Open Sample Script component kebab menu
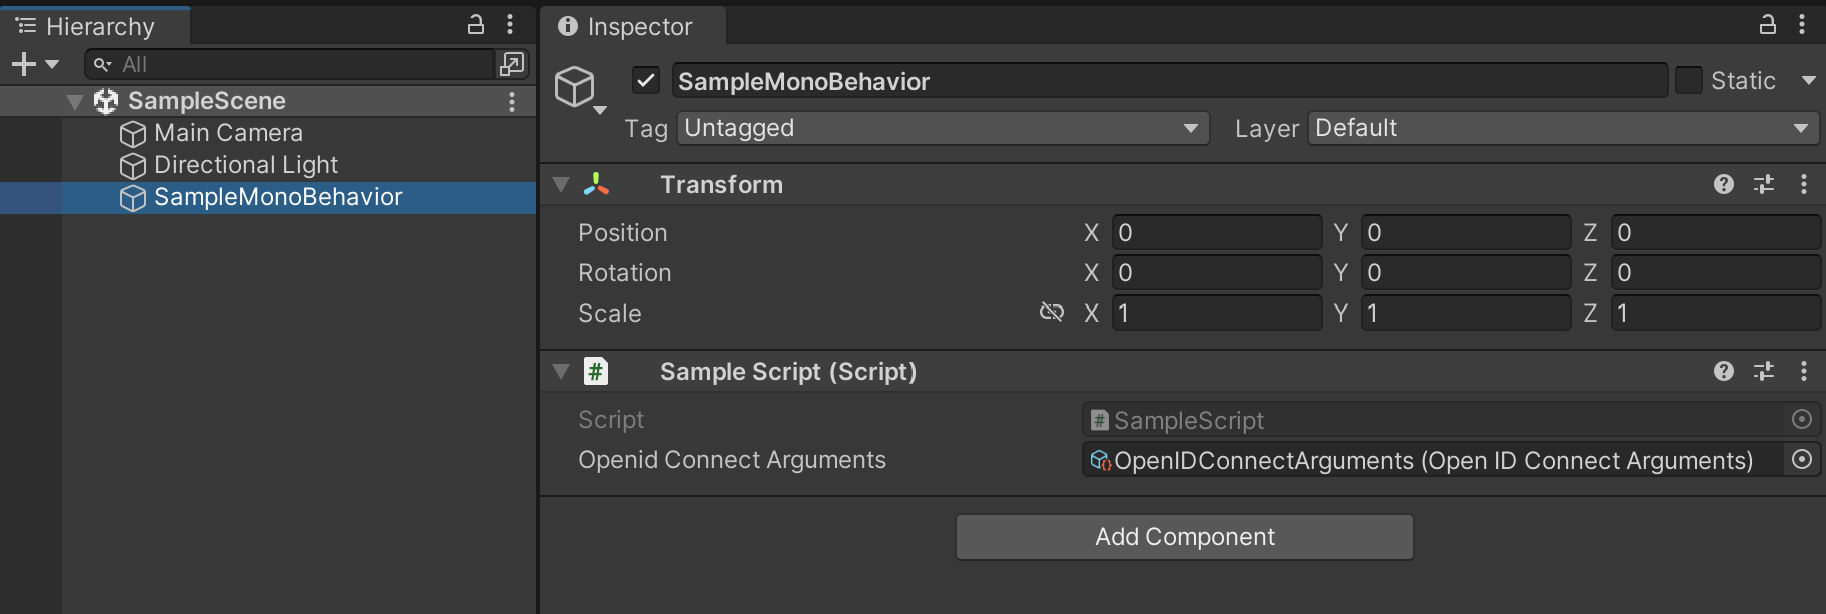Screen dimensions: 1826x614 click(x=1804, y=371)
